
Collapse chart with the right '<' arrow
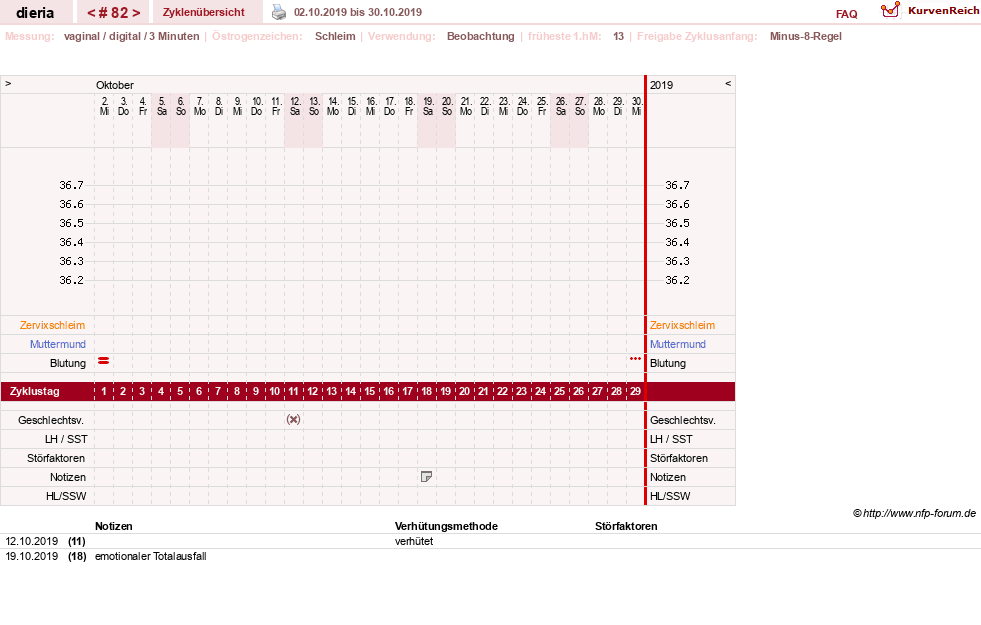point(728,83)
